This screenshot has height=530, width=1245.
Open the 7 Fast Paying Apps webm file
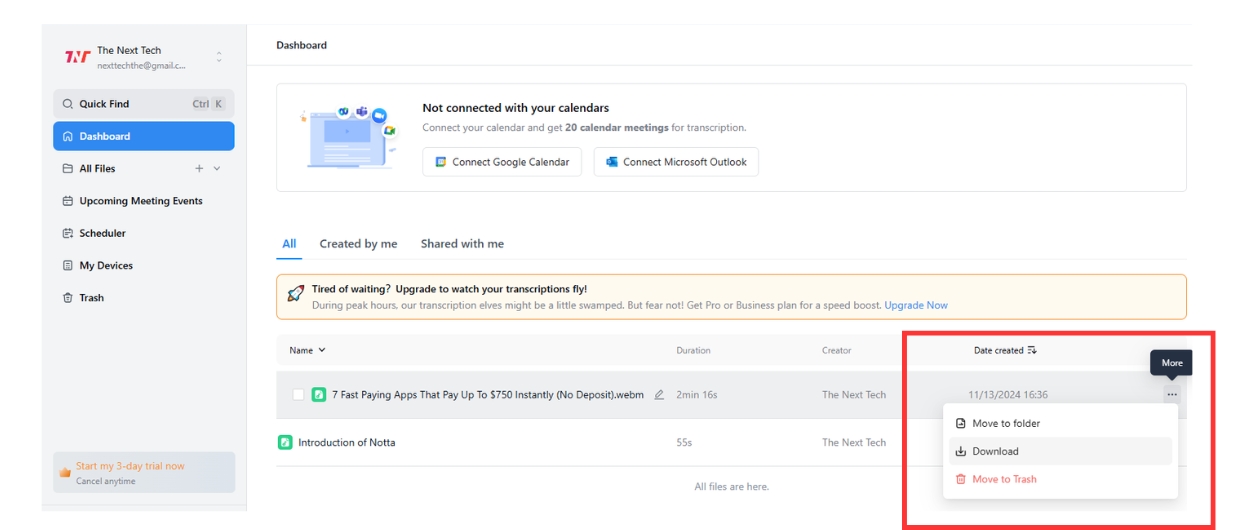[x=488, y=395]
